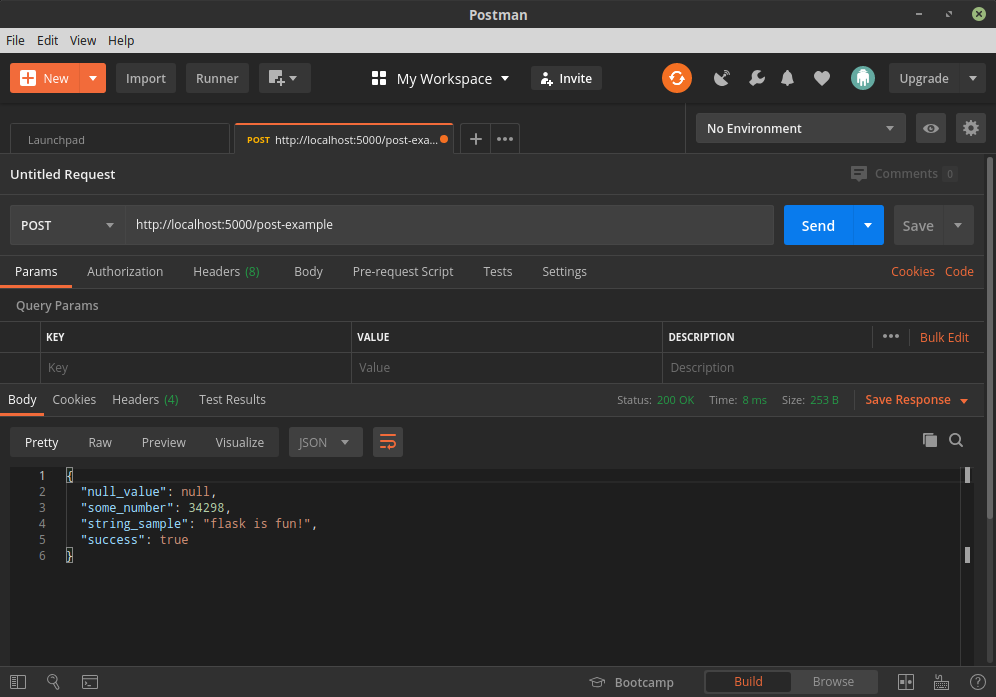Screen dimensions: 996x697
Task: Open Find and Replace in the status bar
Action: point(53,682)
